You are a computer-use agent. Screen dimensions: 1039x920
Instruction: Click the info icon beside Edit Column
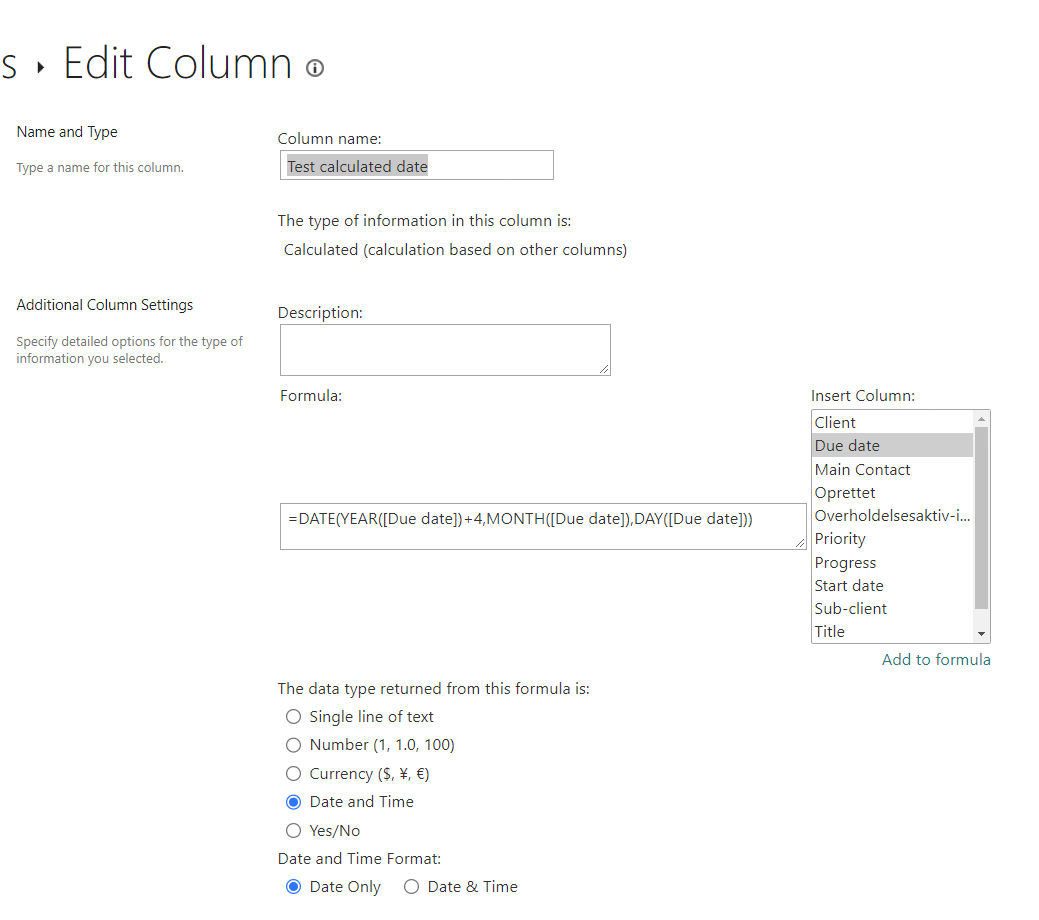314,68
